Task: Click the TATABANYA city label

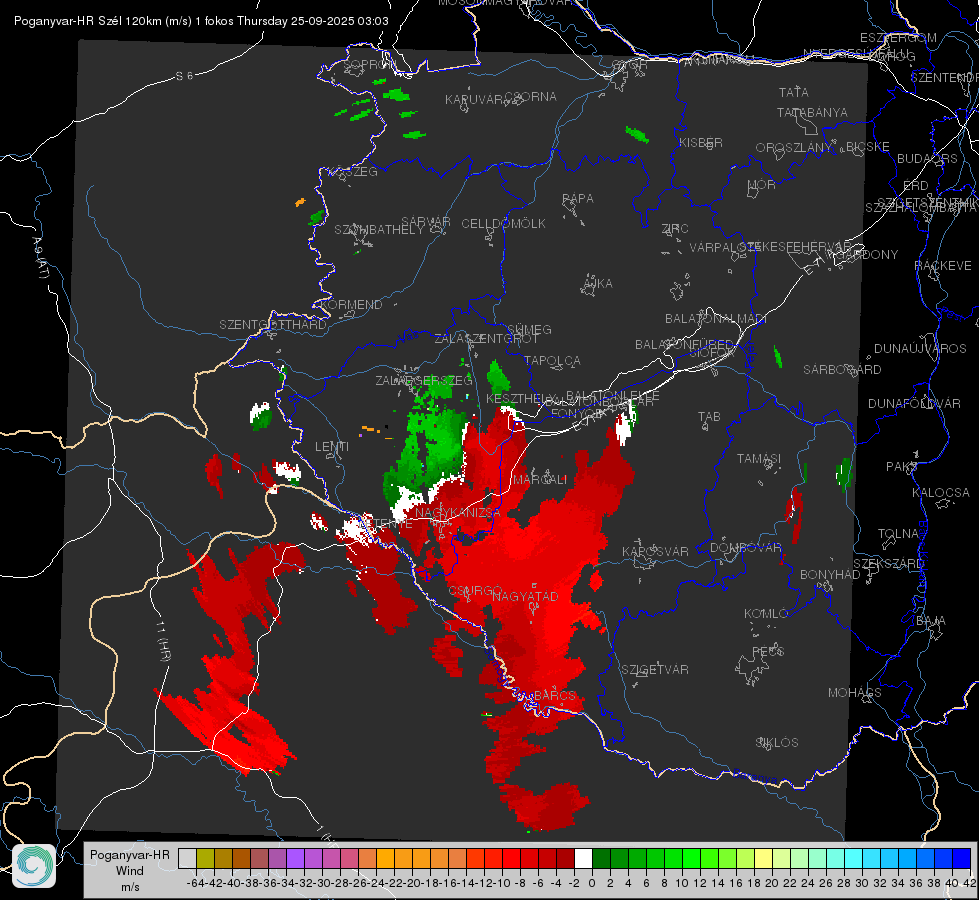Action: pos(812,113)
